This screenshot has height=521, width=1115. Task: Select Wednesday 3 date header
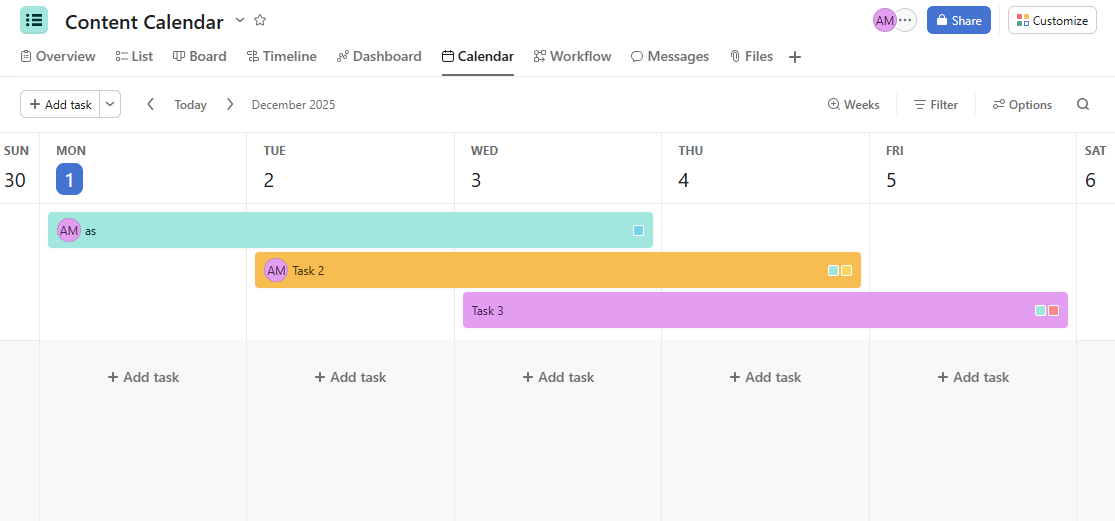(x=476, y=180)
